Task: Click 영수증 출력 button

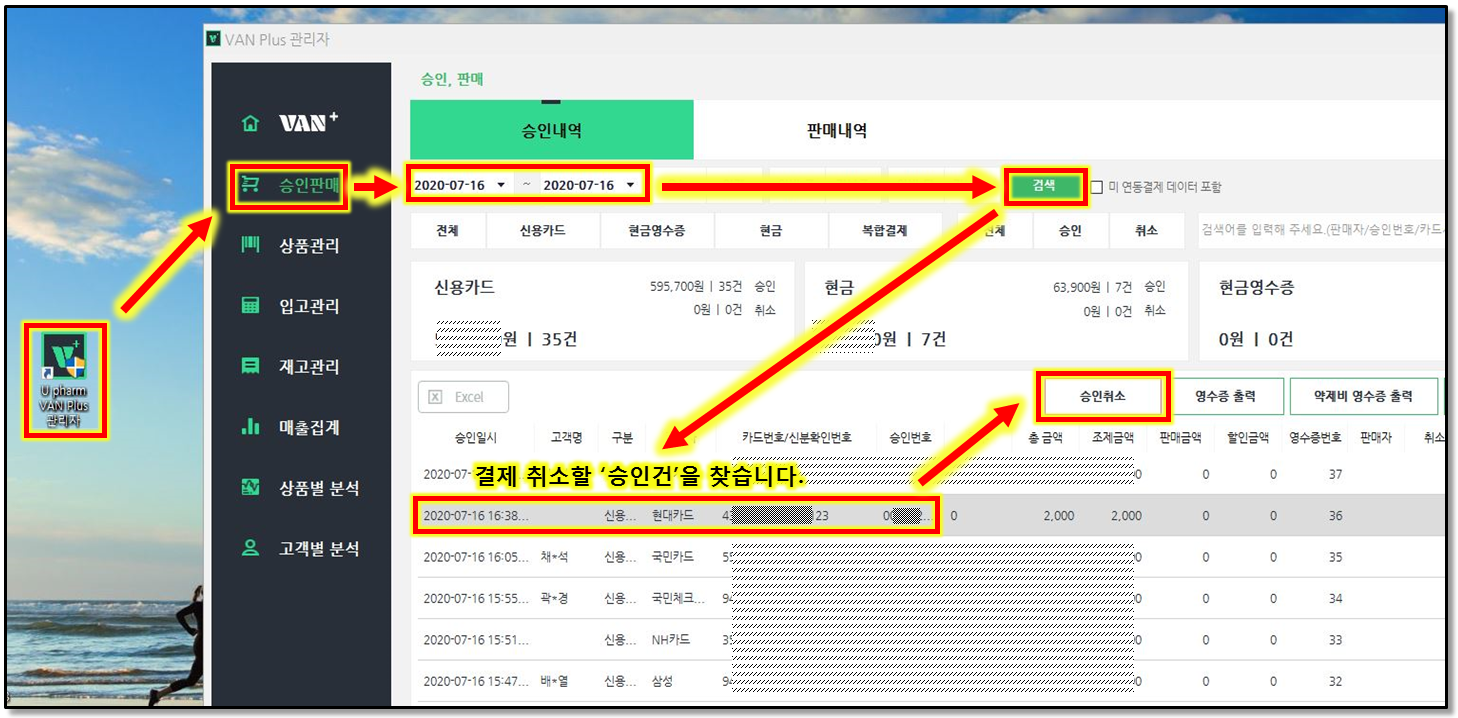Action: tap(1225, 396)
